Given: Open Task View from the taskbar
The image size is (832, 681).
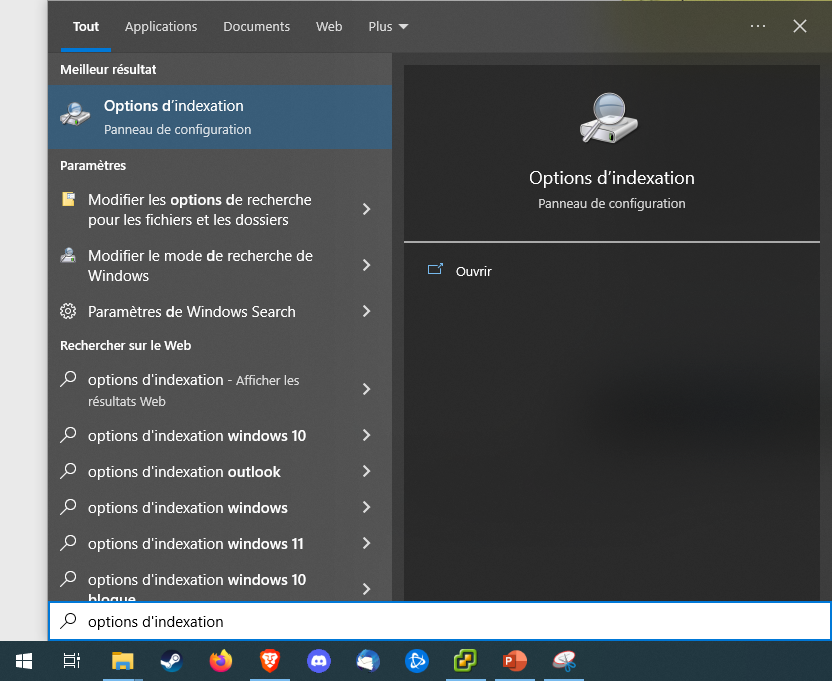Looking at the screenshot, I should tap(72, 661).
